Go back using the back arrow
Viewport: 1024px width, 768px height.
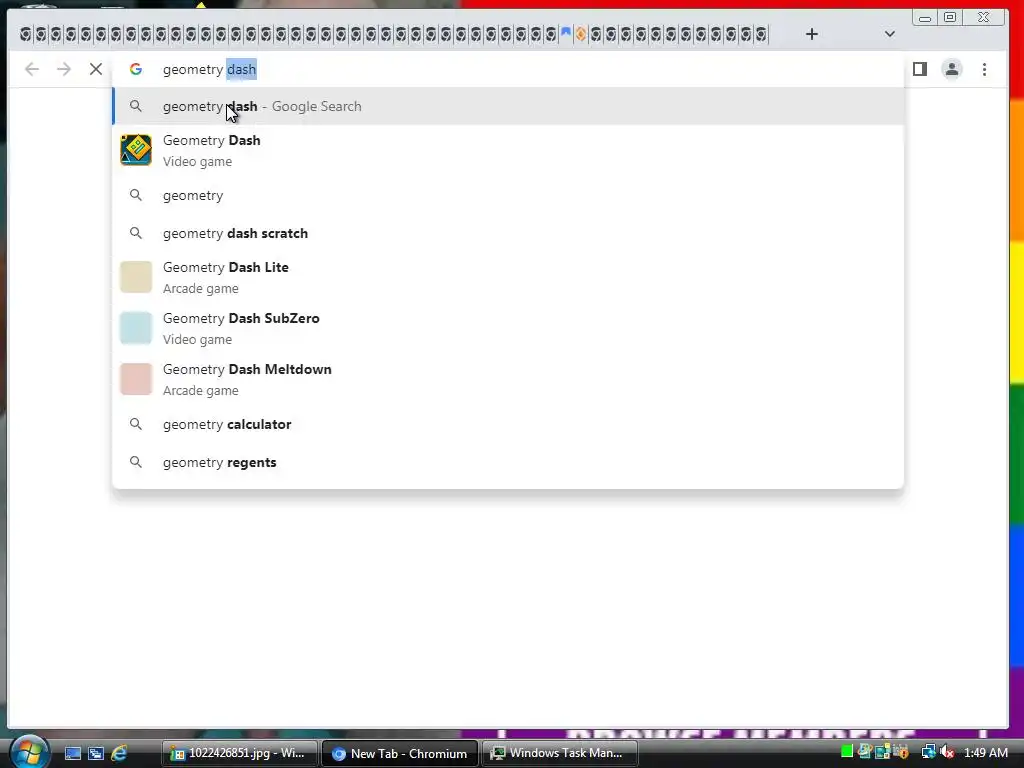pyautogui.click(x=32, y=69)
